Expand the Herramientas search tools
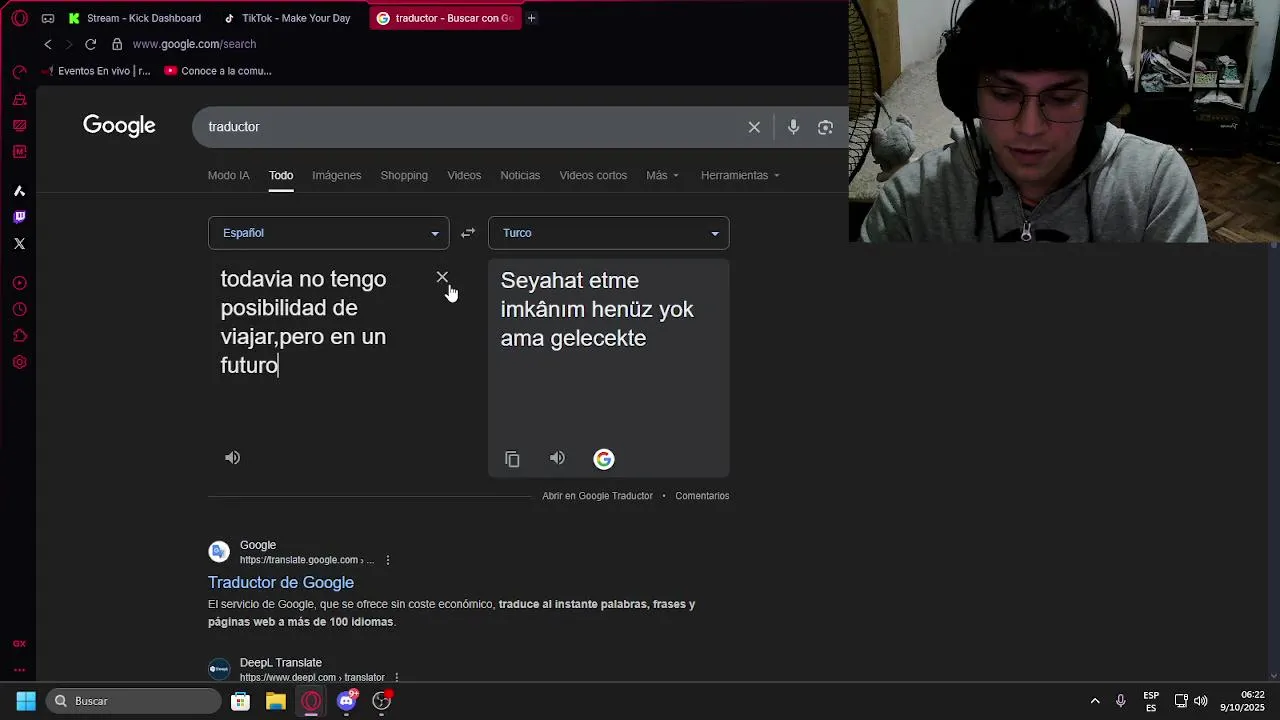The height and width of the screenshot is (720, 1280). (740, 175)
